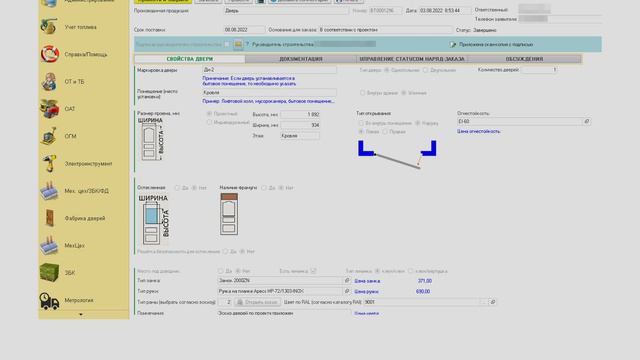640x360 pixels.
Task: Switch to the ОБСУЖДЕНИЯ tab
Action: click(524, 59)
